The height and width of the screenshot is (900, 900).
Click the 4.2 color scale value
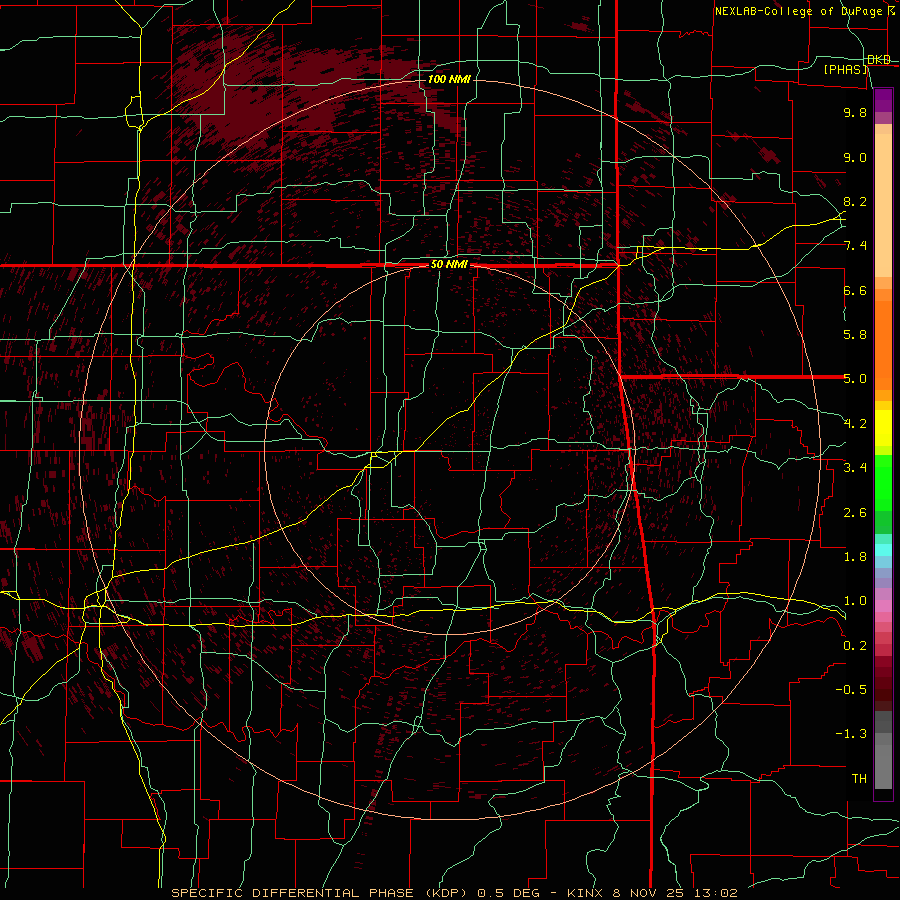point(855,424)
